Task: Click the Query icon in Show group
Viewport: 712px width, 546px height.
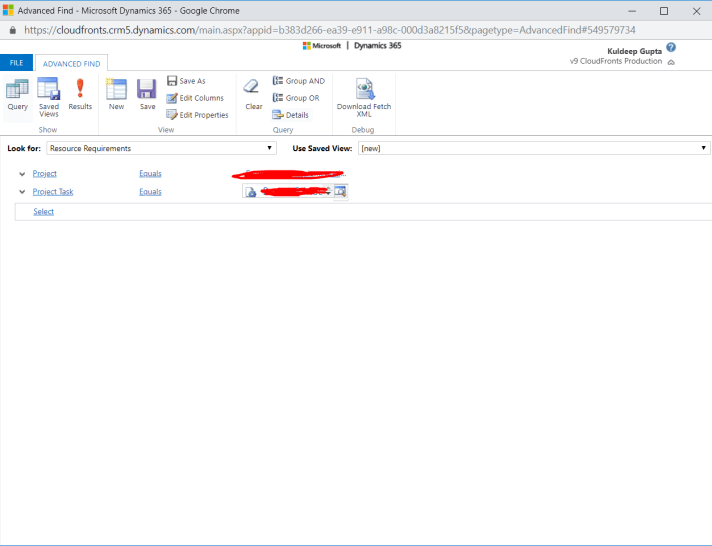Action: point(17,93)
